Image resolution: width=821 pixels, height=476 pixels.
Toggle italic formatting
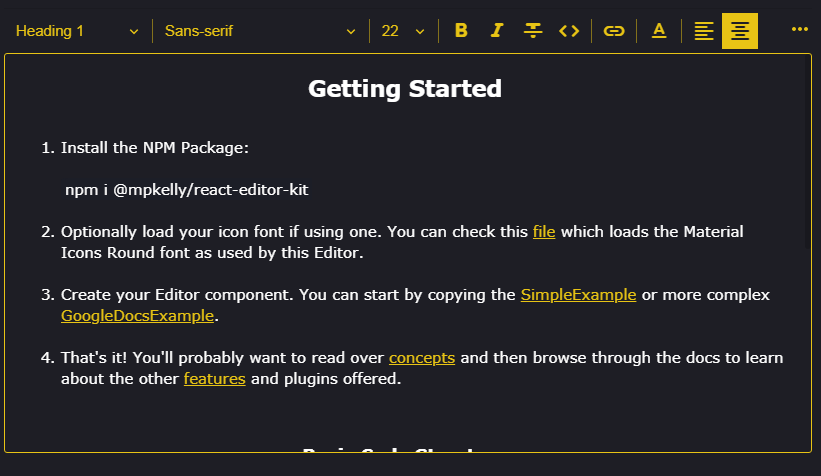coord(497,31)
